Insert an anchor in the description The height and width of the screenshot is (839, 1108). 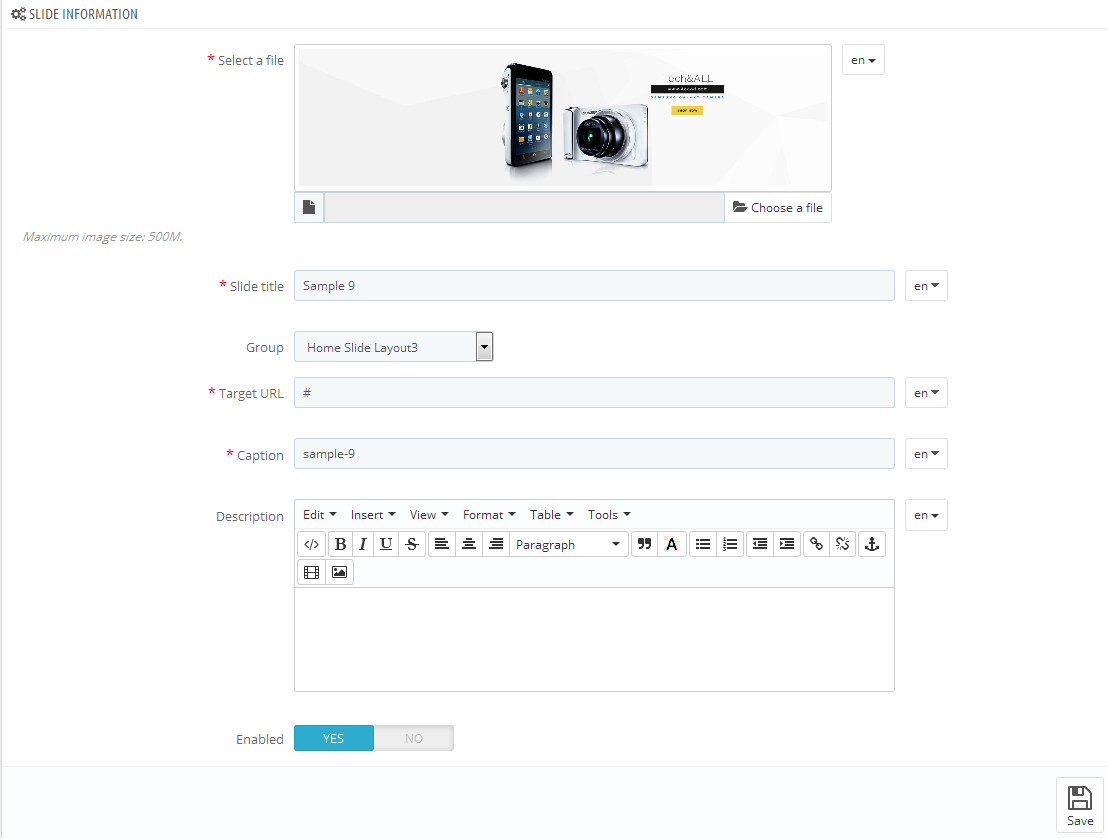click(871, 545)
